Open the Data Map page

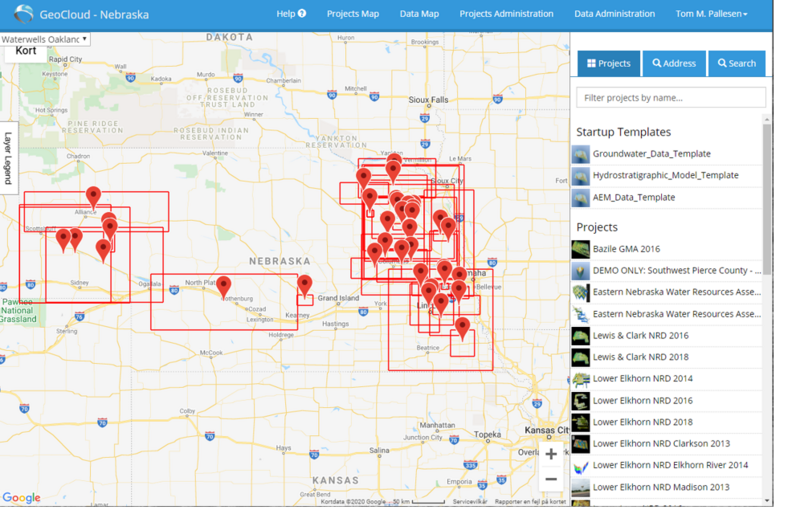tap(419, 14)
